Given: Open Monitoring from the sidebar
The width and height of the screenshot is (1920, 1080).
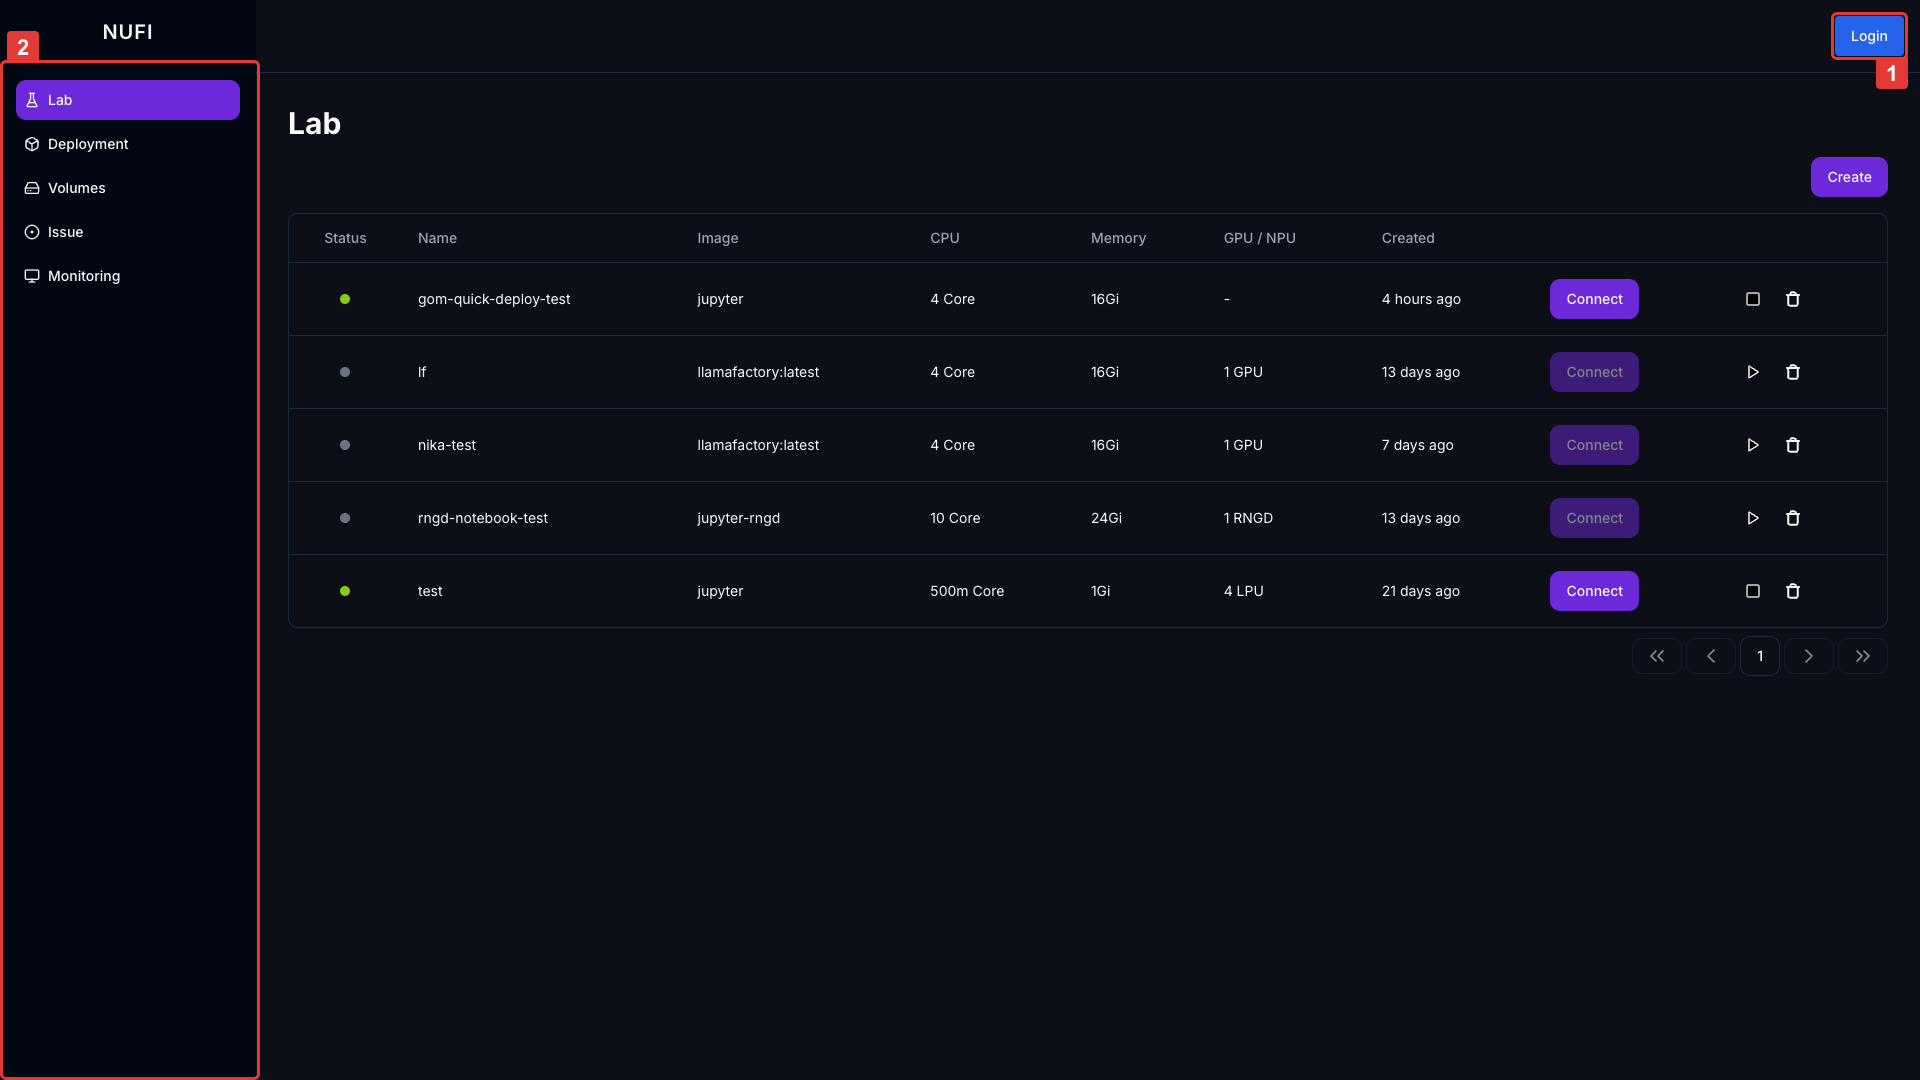Looking at the screenshot, I should coord(84,276).
